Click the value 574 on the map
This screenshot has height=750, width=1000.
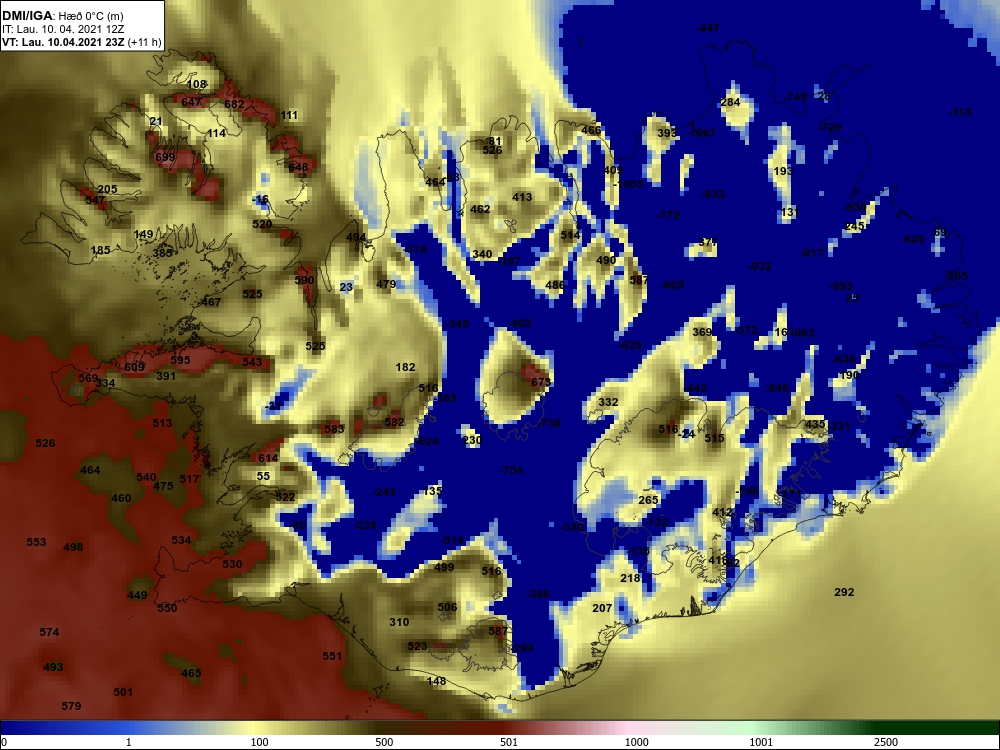pyautogui.click(x=49, y=632)
